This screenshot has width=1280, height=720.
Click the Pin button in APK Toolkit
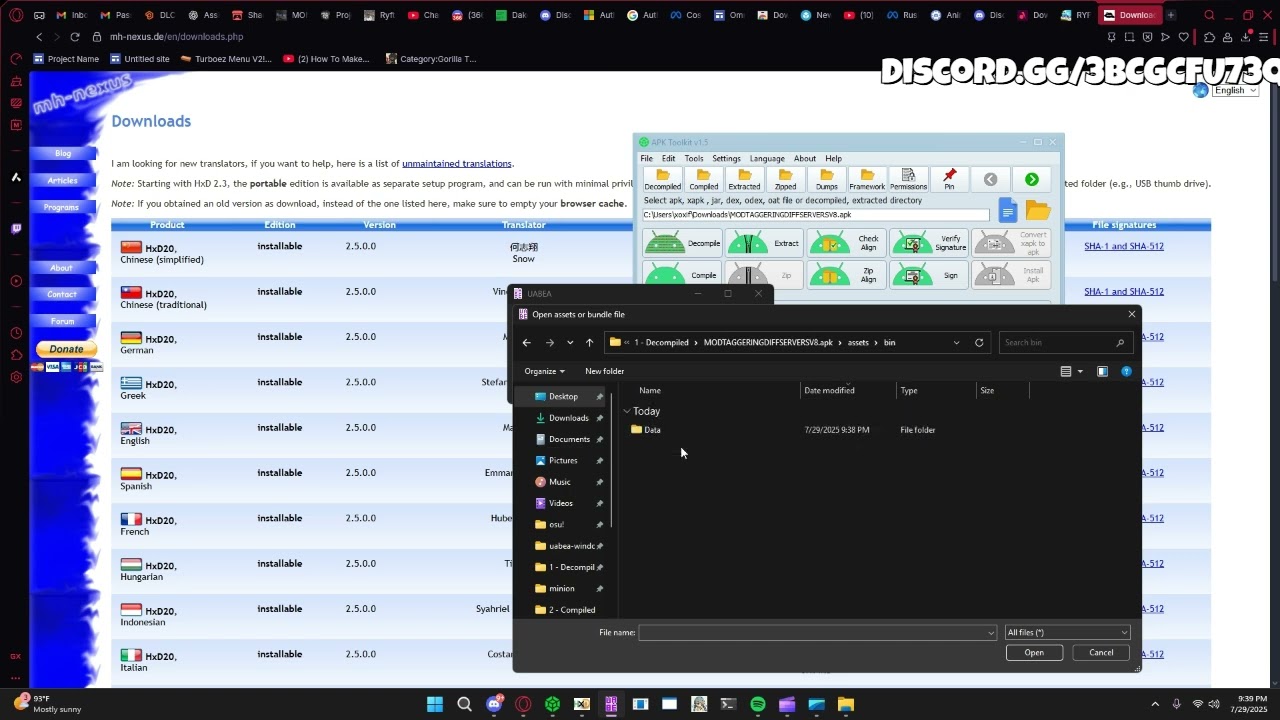(949, 180)
